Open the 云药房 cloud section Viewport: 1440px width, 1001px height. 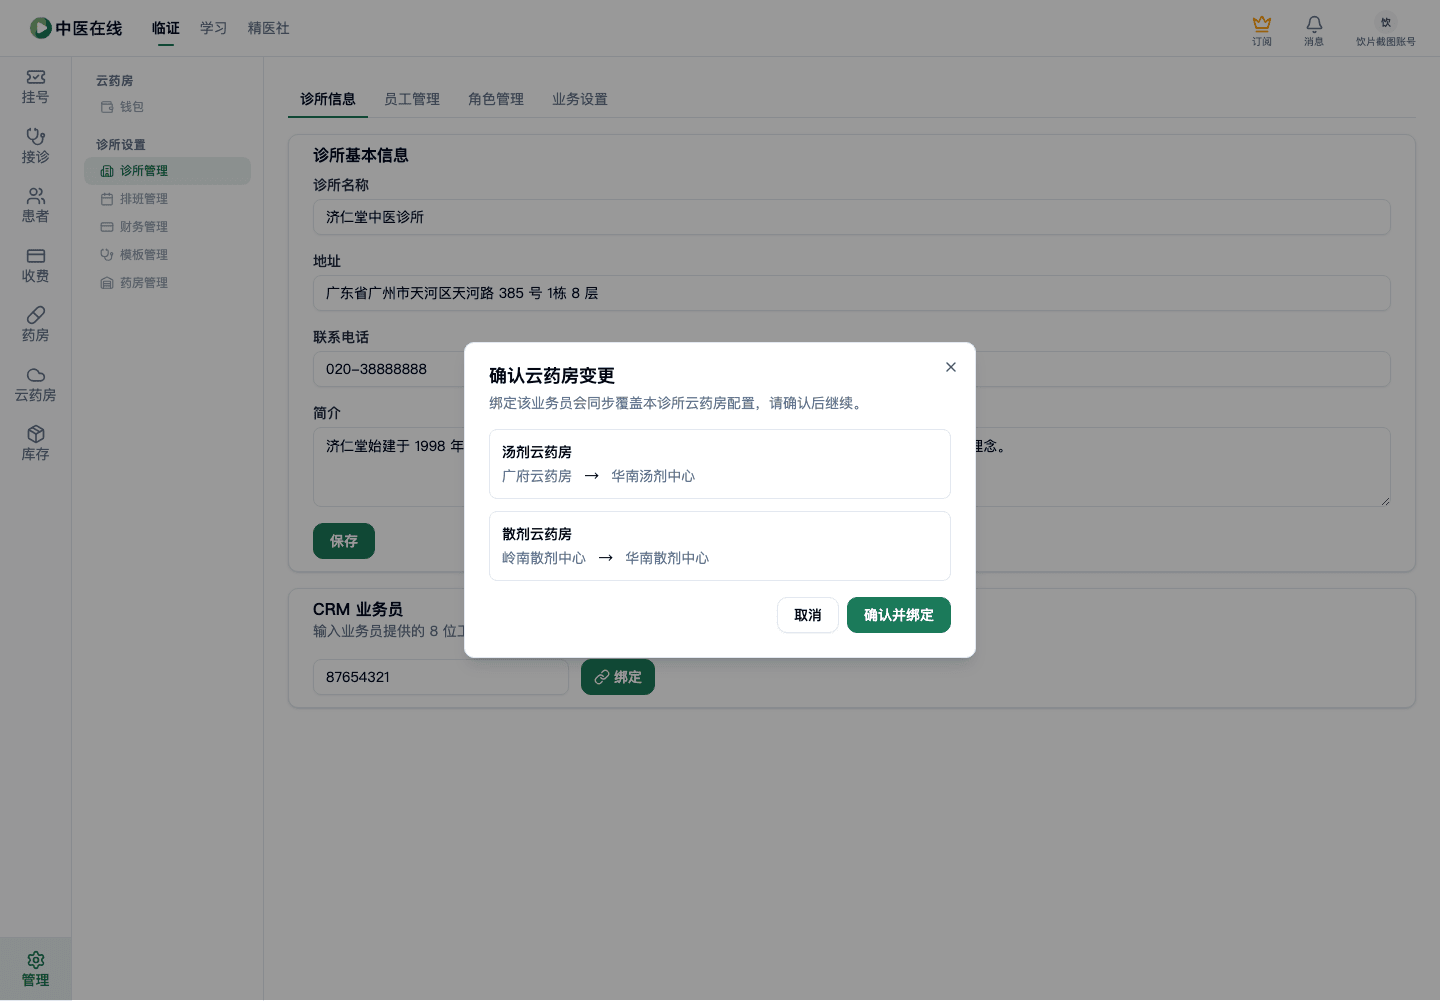point(36,384)
